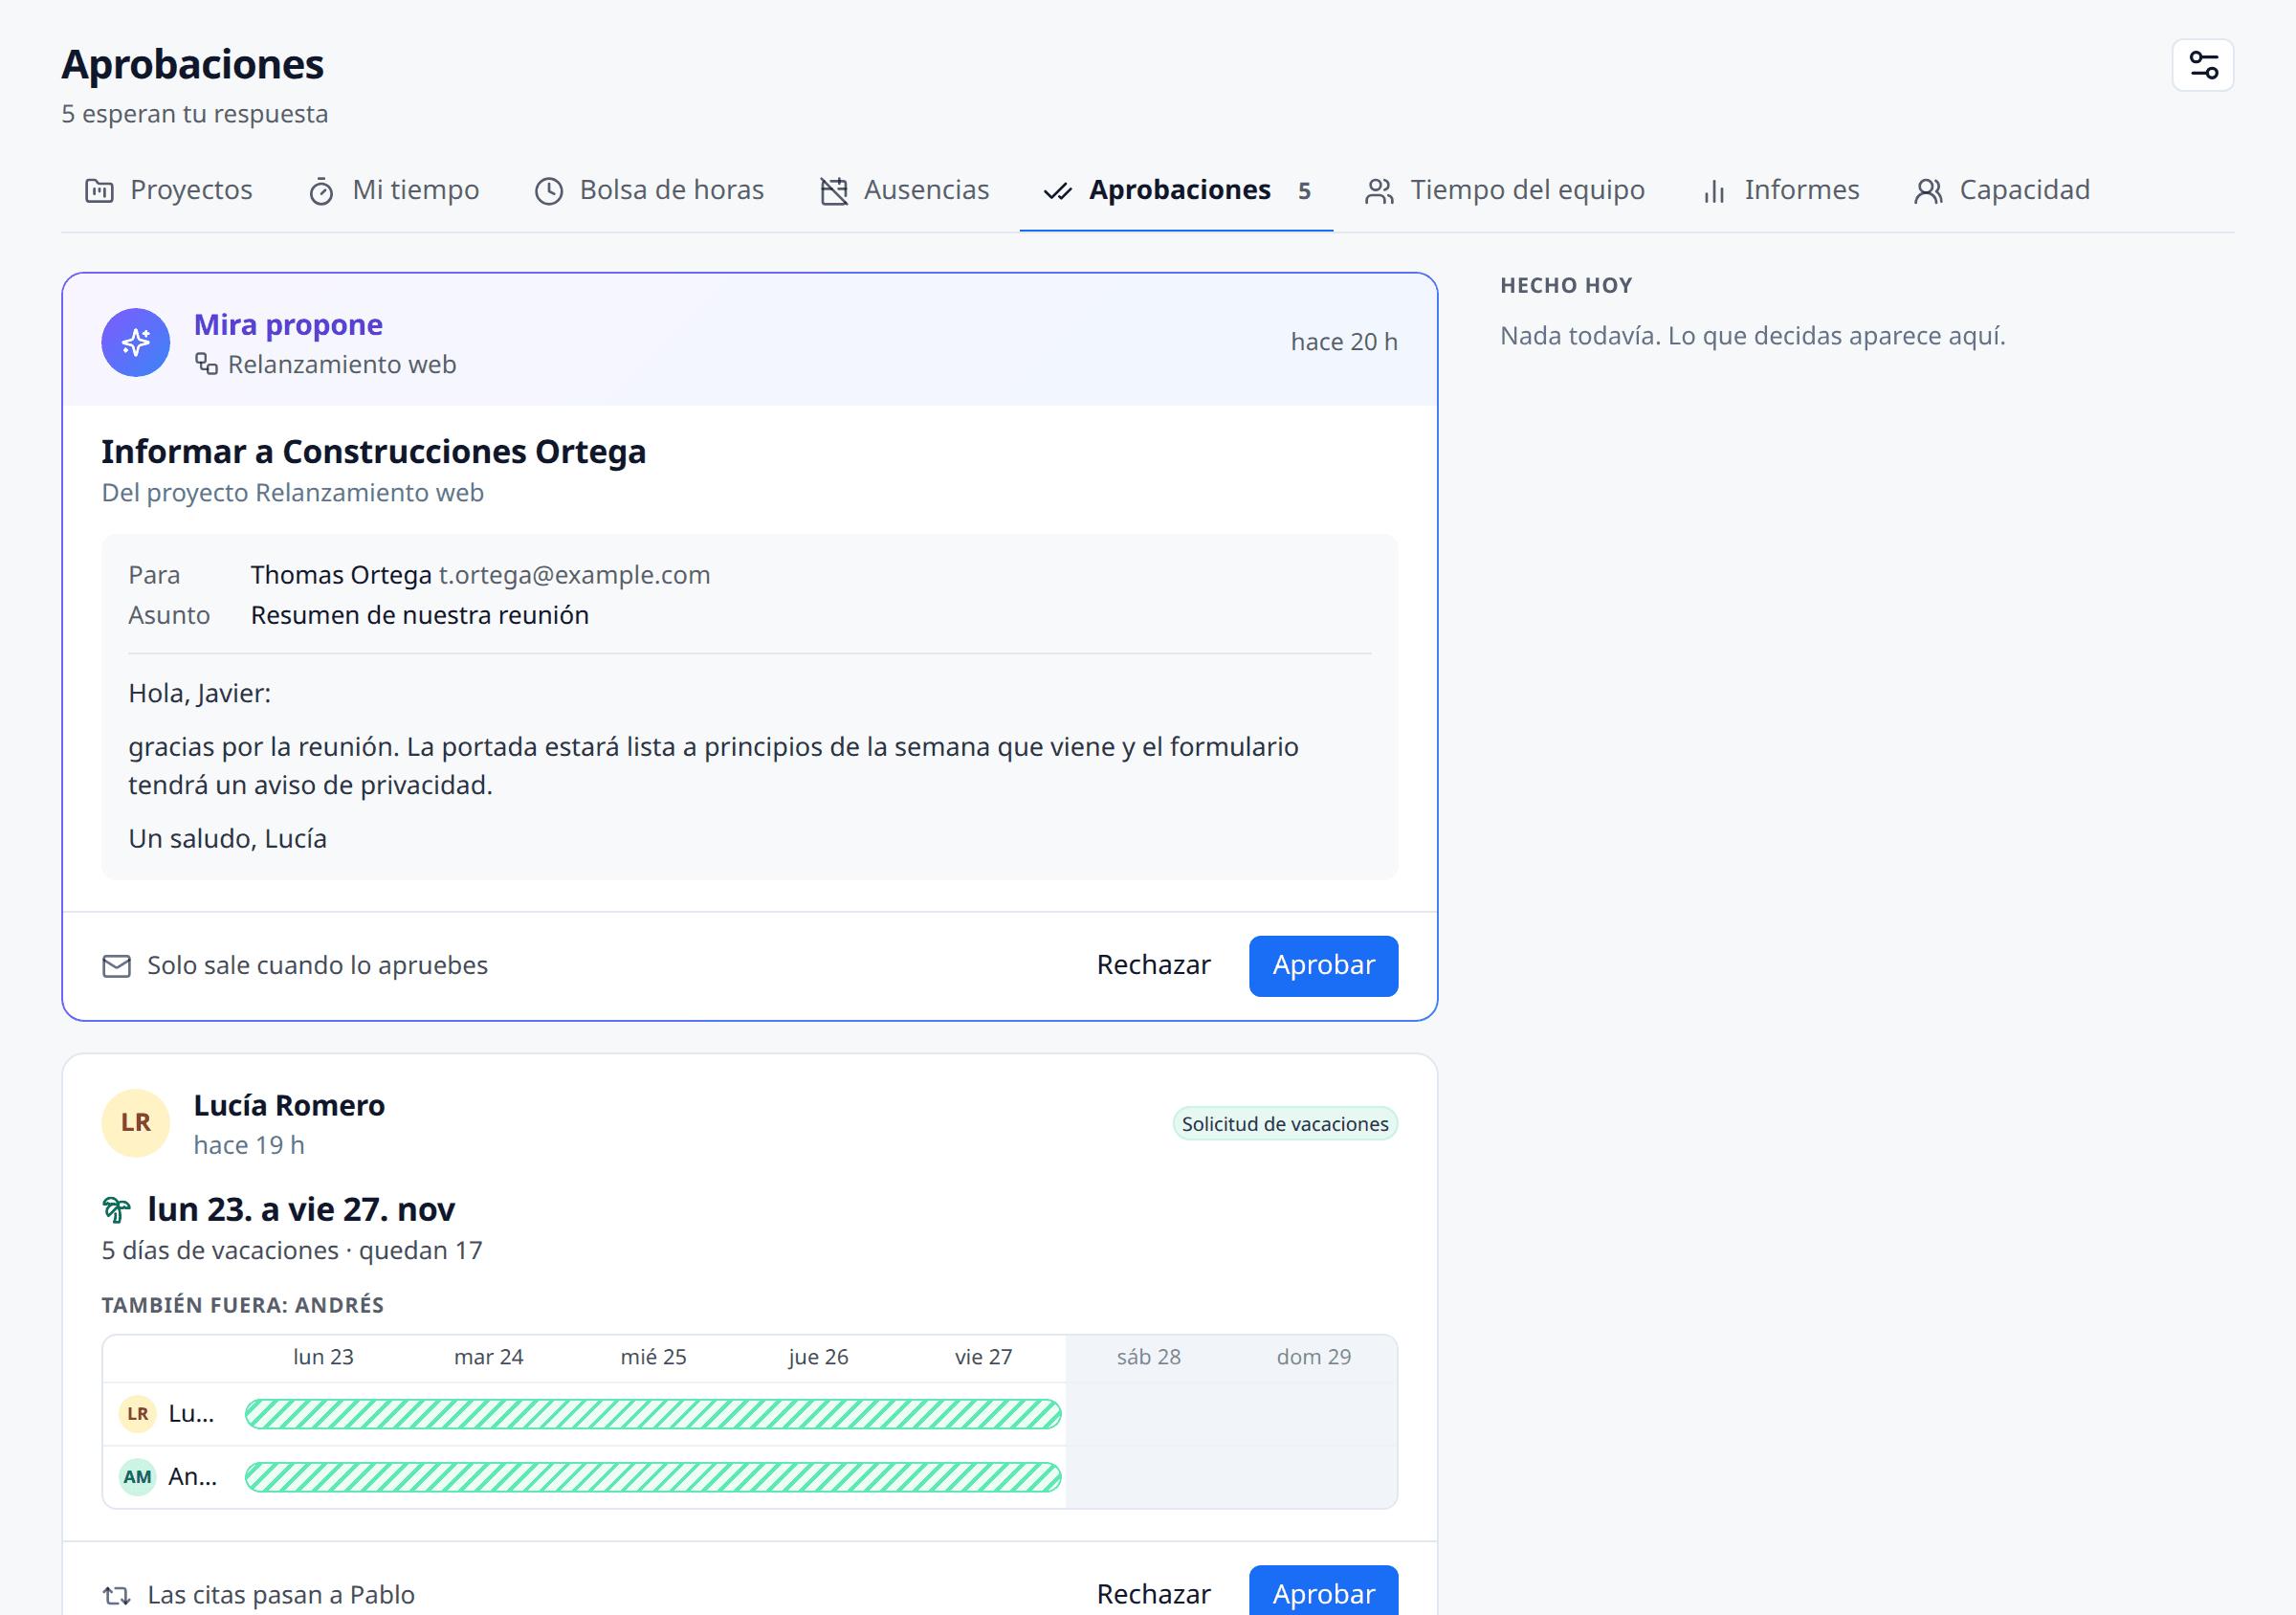This screenshot has width=2296, height=1615.
Task: Open the Informes tab
Action: click(x=1780, y=190)
